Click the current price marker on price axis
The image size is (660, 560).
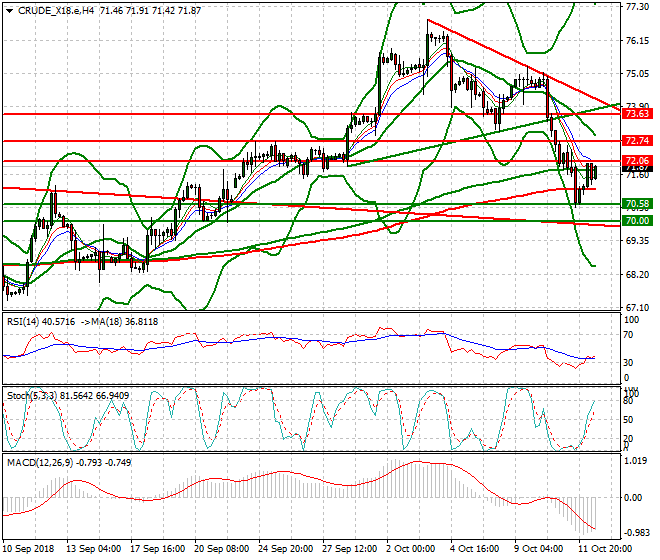click(x=637, y=168)
